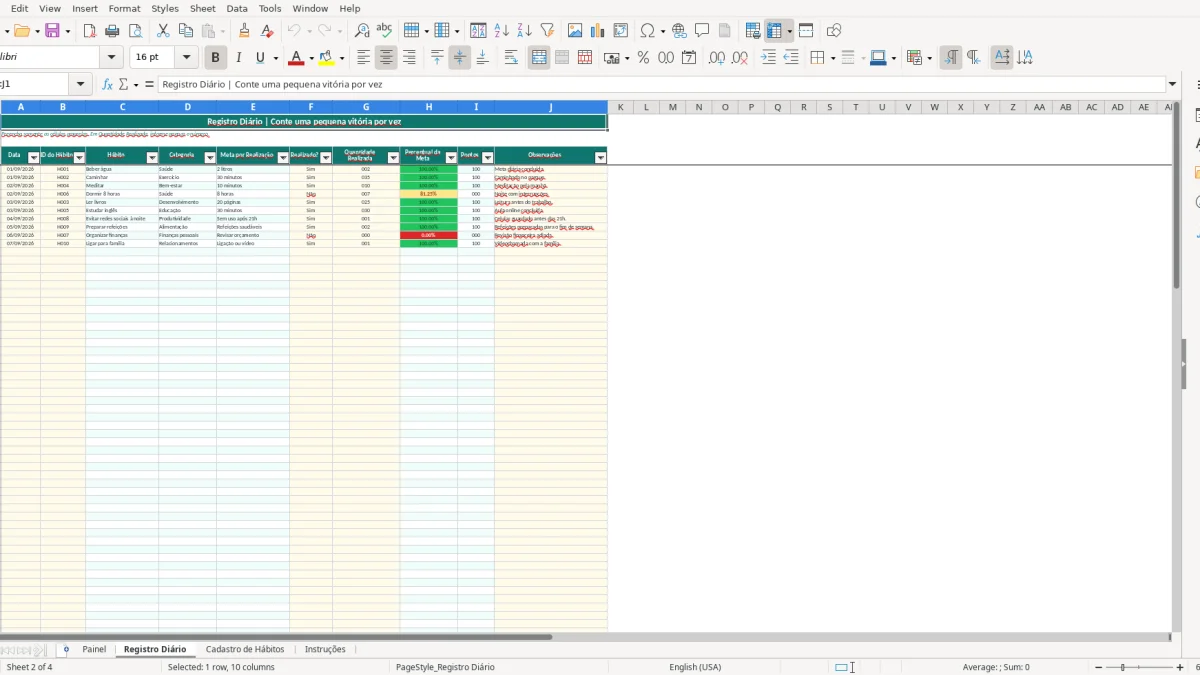Center text horizontally
Viewport: 1200px width, 675px height.
(x=387, y=58)
